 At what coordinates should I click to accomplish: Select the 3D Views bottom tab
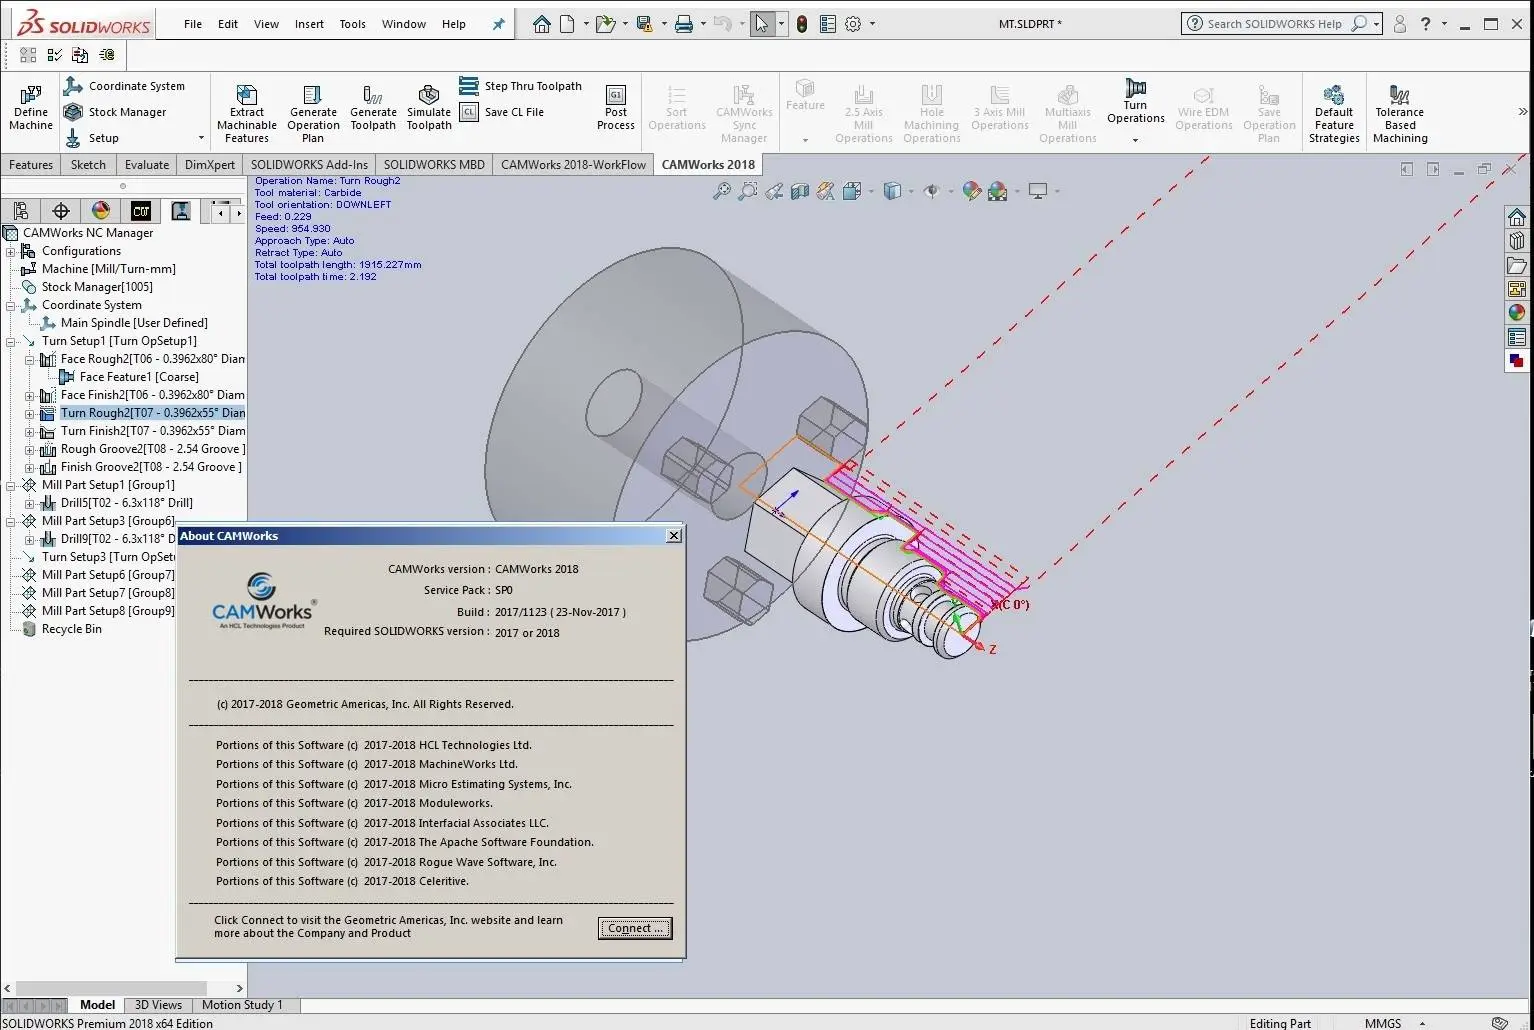[158, 1005]
